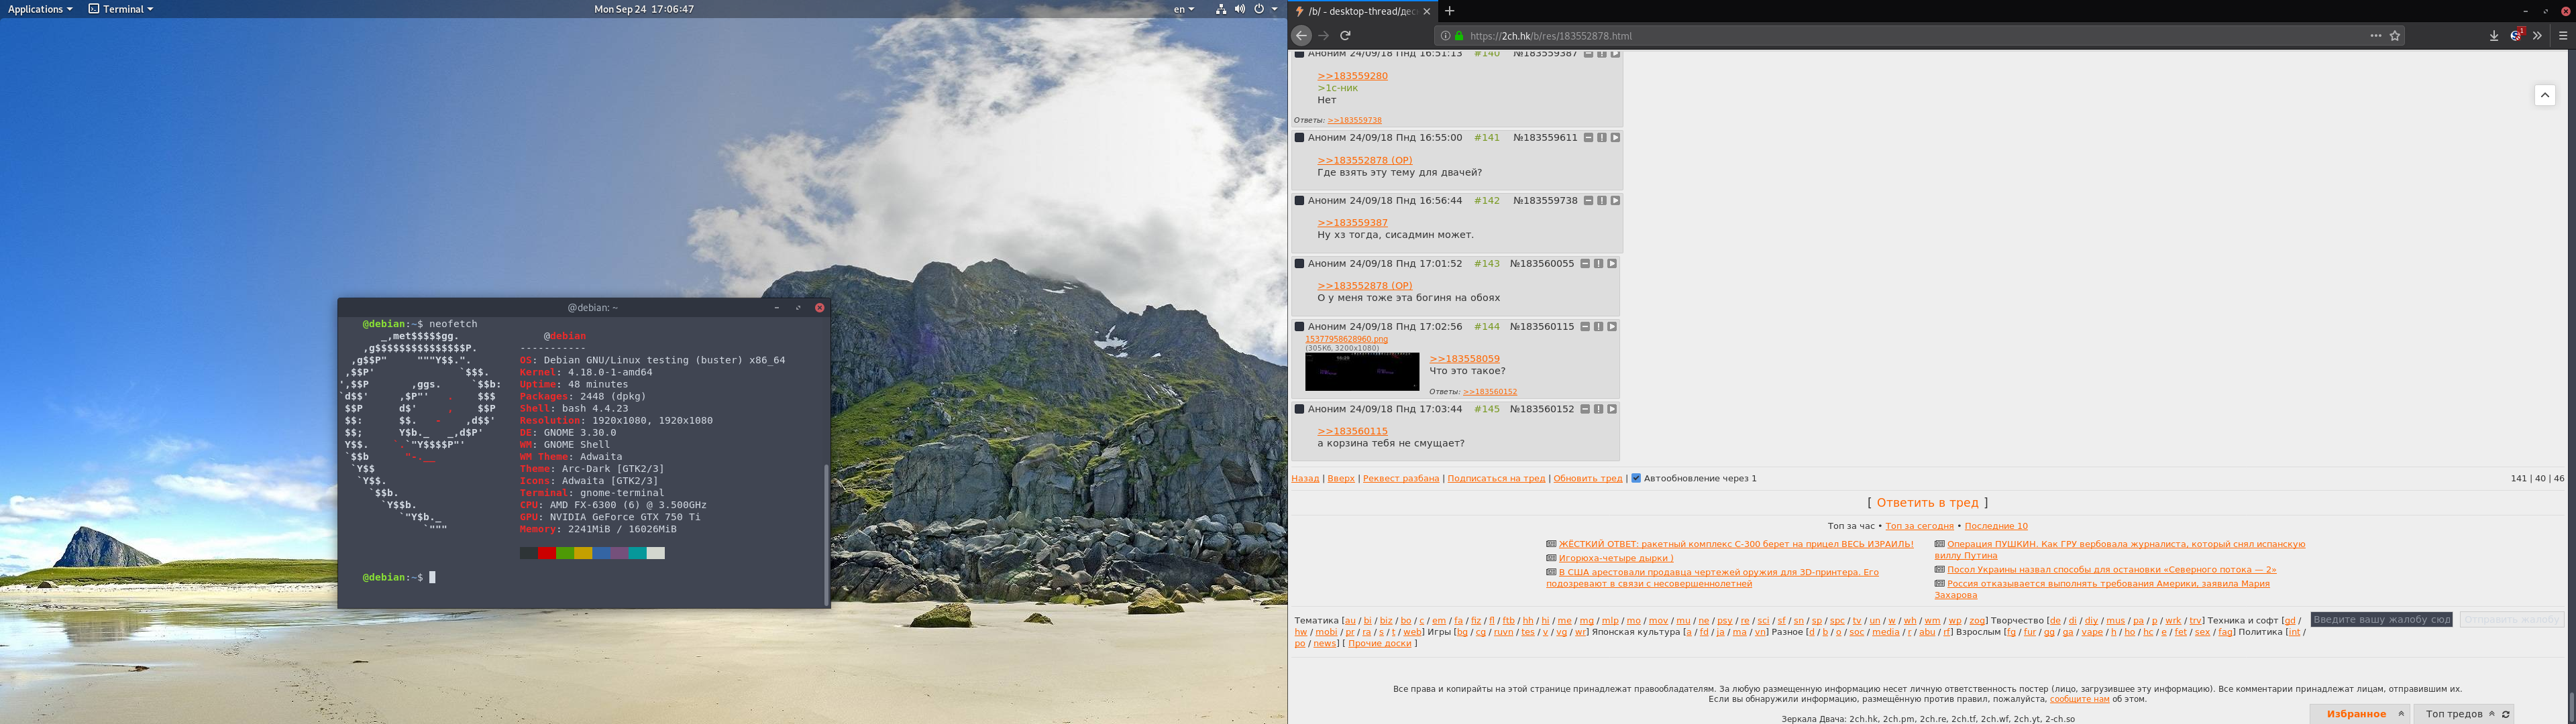Reload the 2ch page

pyautogui.click(x=1345, y=35)
